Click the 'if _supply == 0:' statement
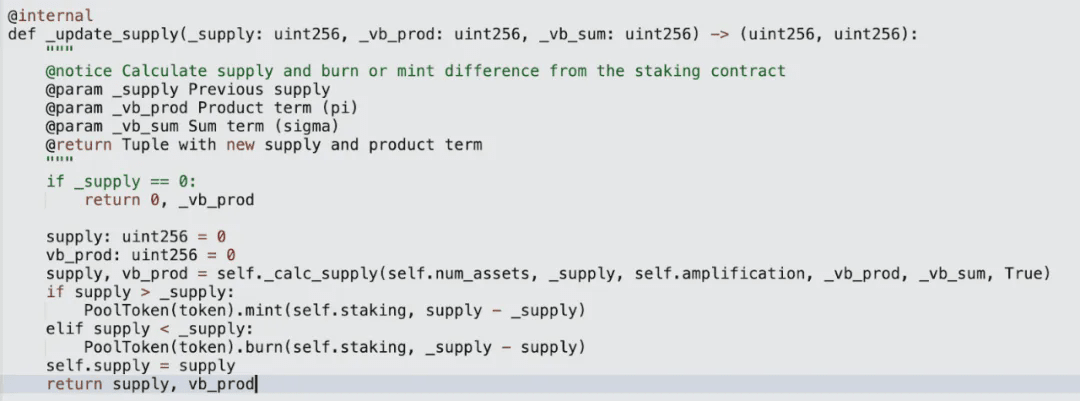This screenshot has height=401, width=1080. (122, 181)
